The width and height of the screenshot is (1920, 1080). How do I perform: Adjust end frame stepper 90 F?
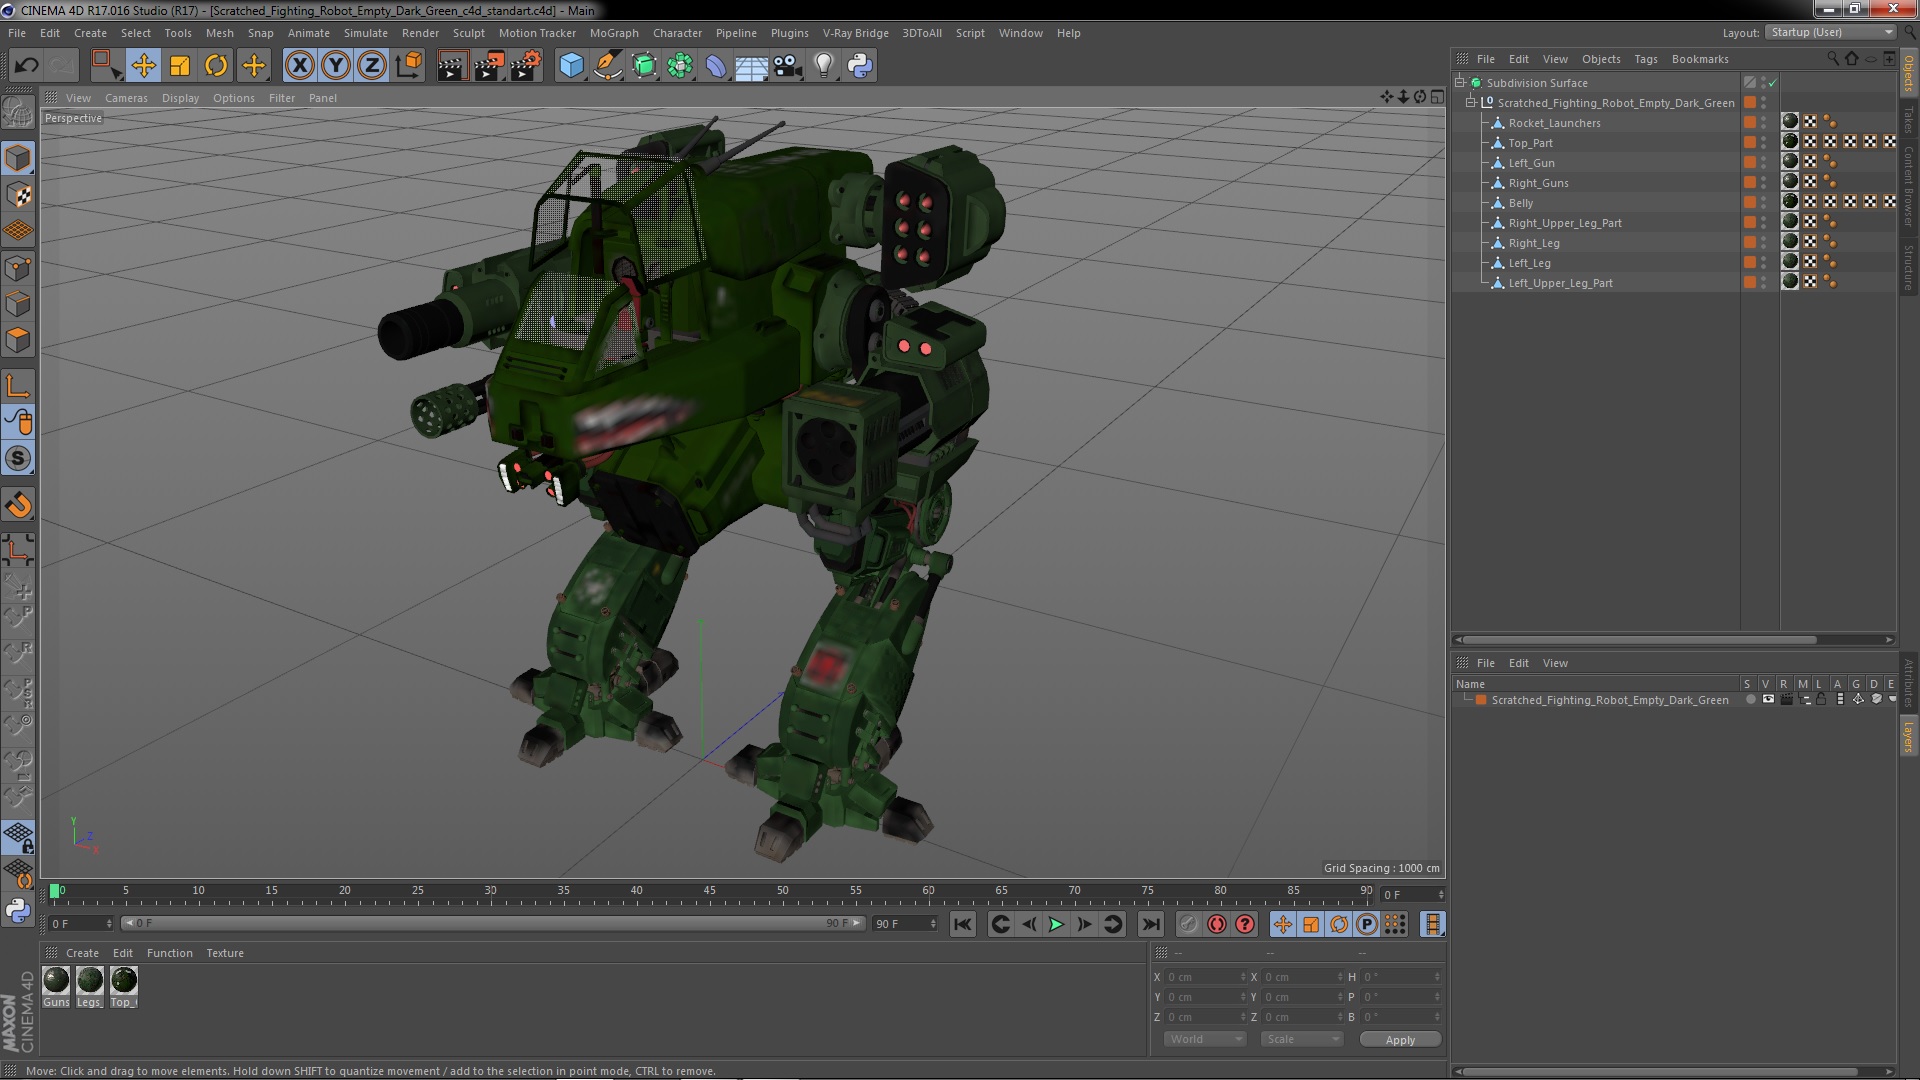[x=933, y=924]
